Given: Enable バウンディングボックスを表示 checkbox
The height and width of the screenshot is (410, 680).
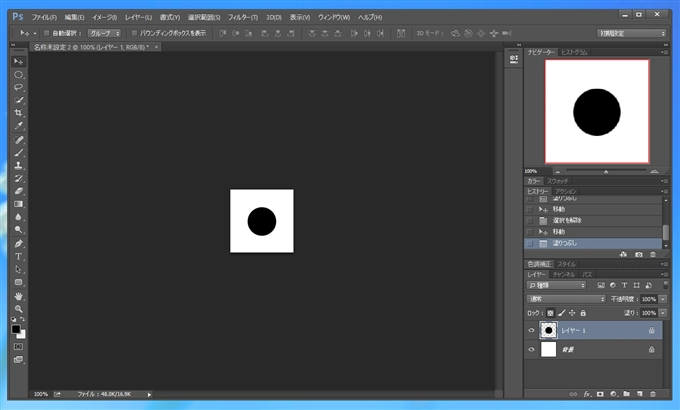Looking at the screenshot, I should coord(134,33).
